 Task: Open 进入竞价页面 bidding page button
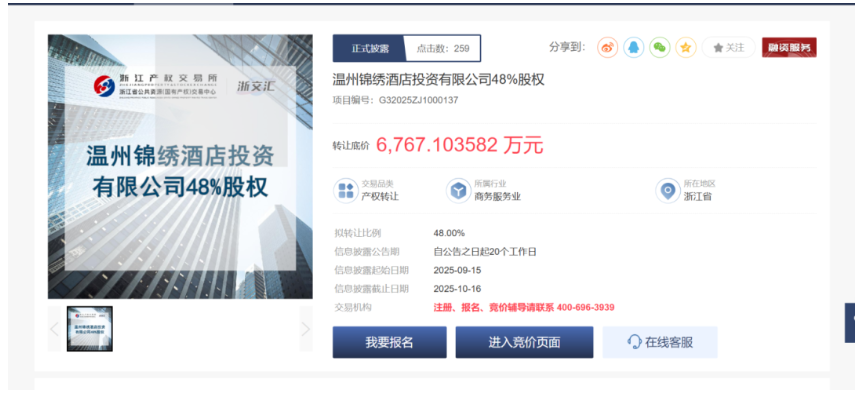[x=524, y=342]
